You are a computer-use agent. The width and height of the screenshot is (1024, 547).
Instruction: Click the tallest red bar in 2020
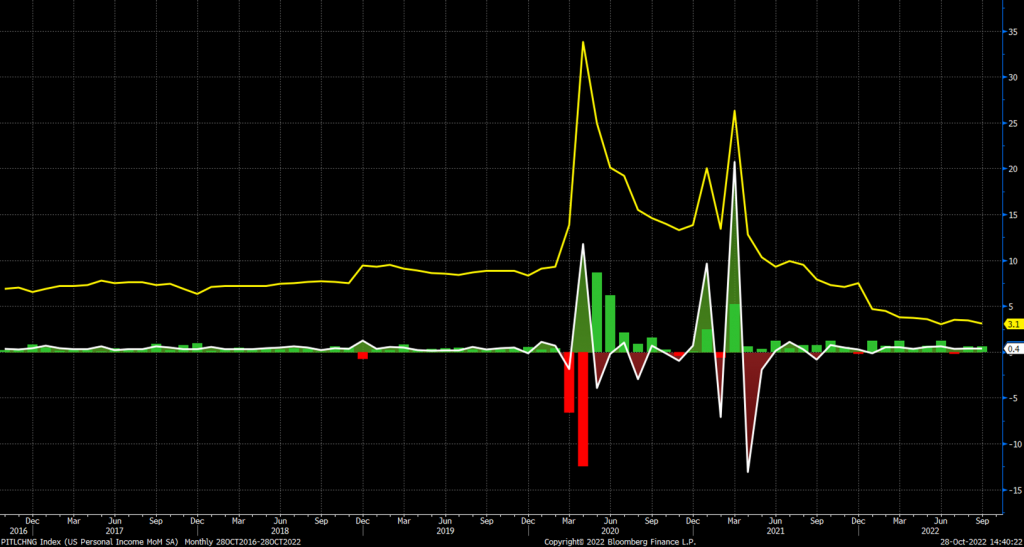pos(583,408)
